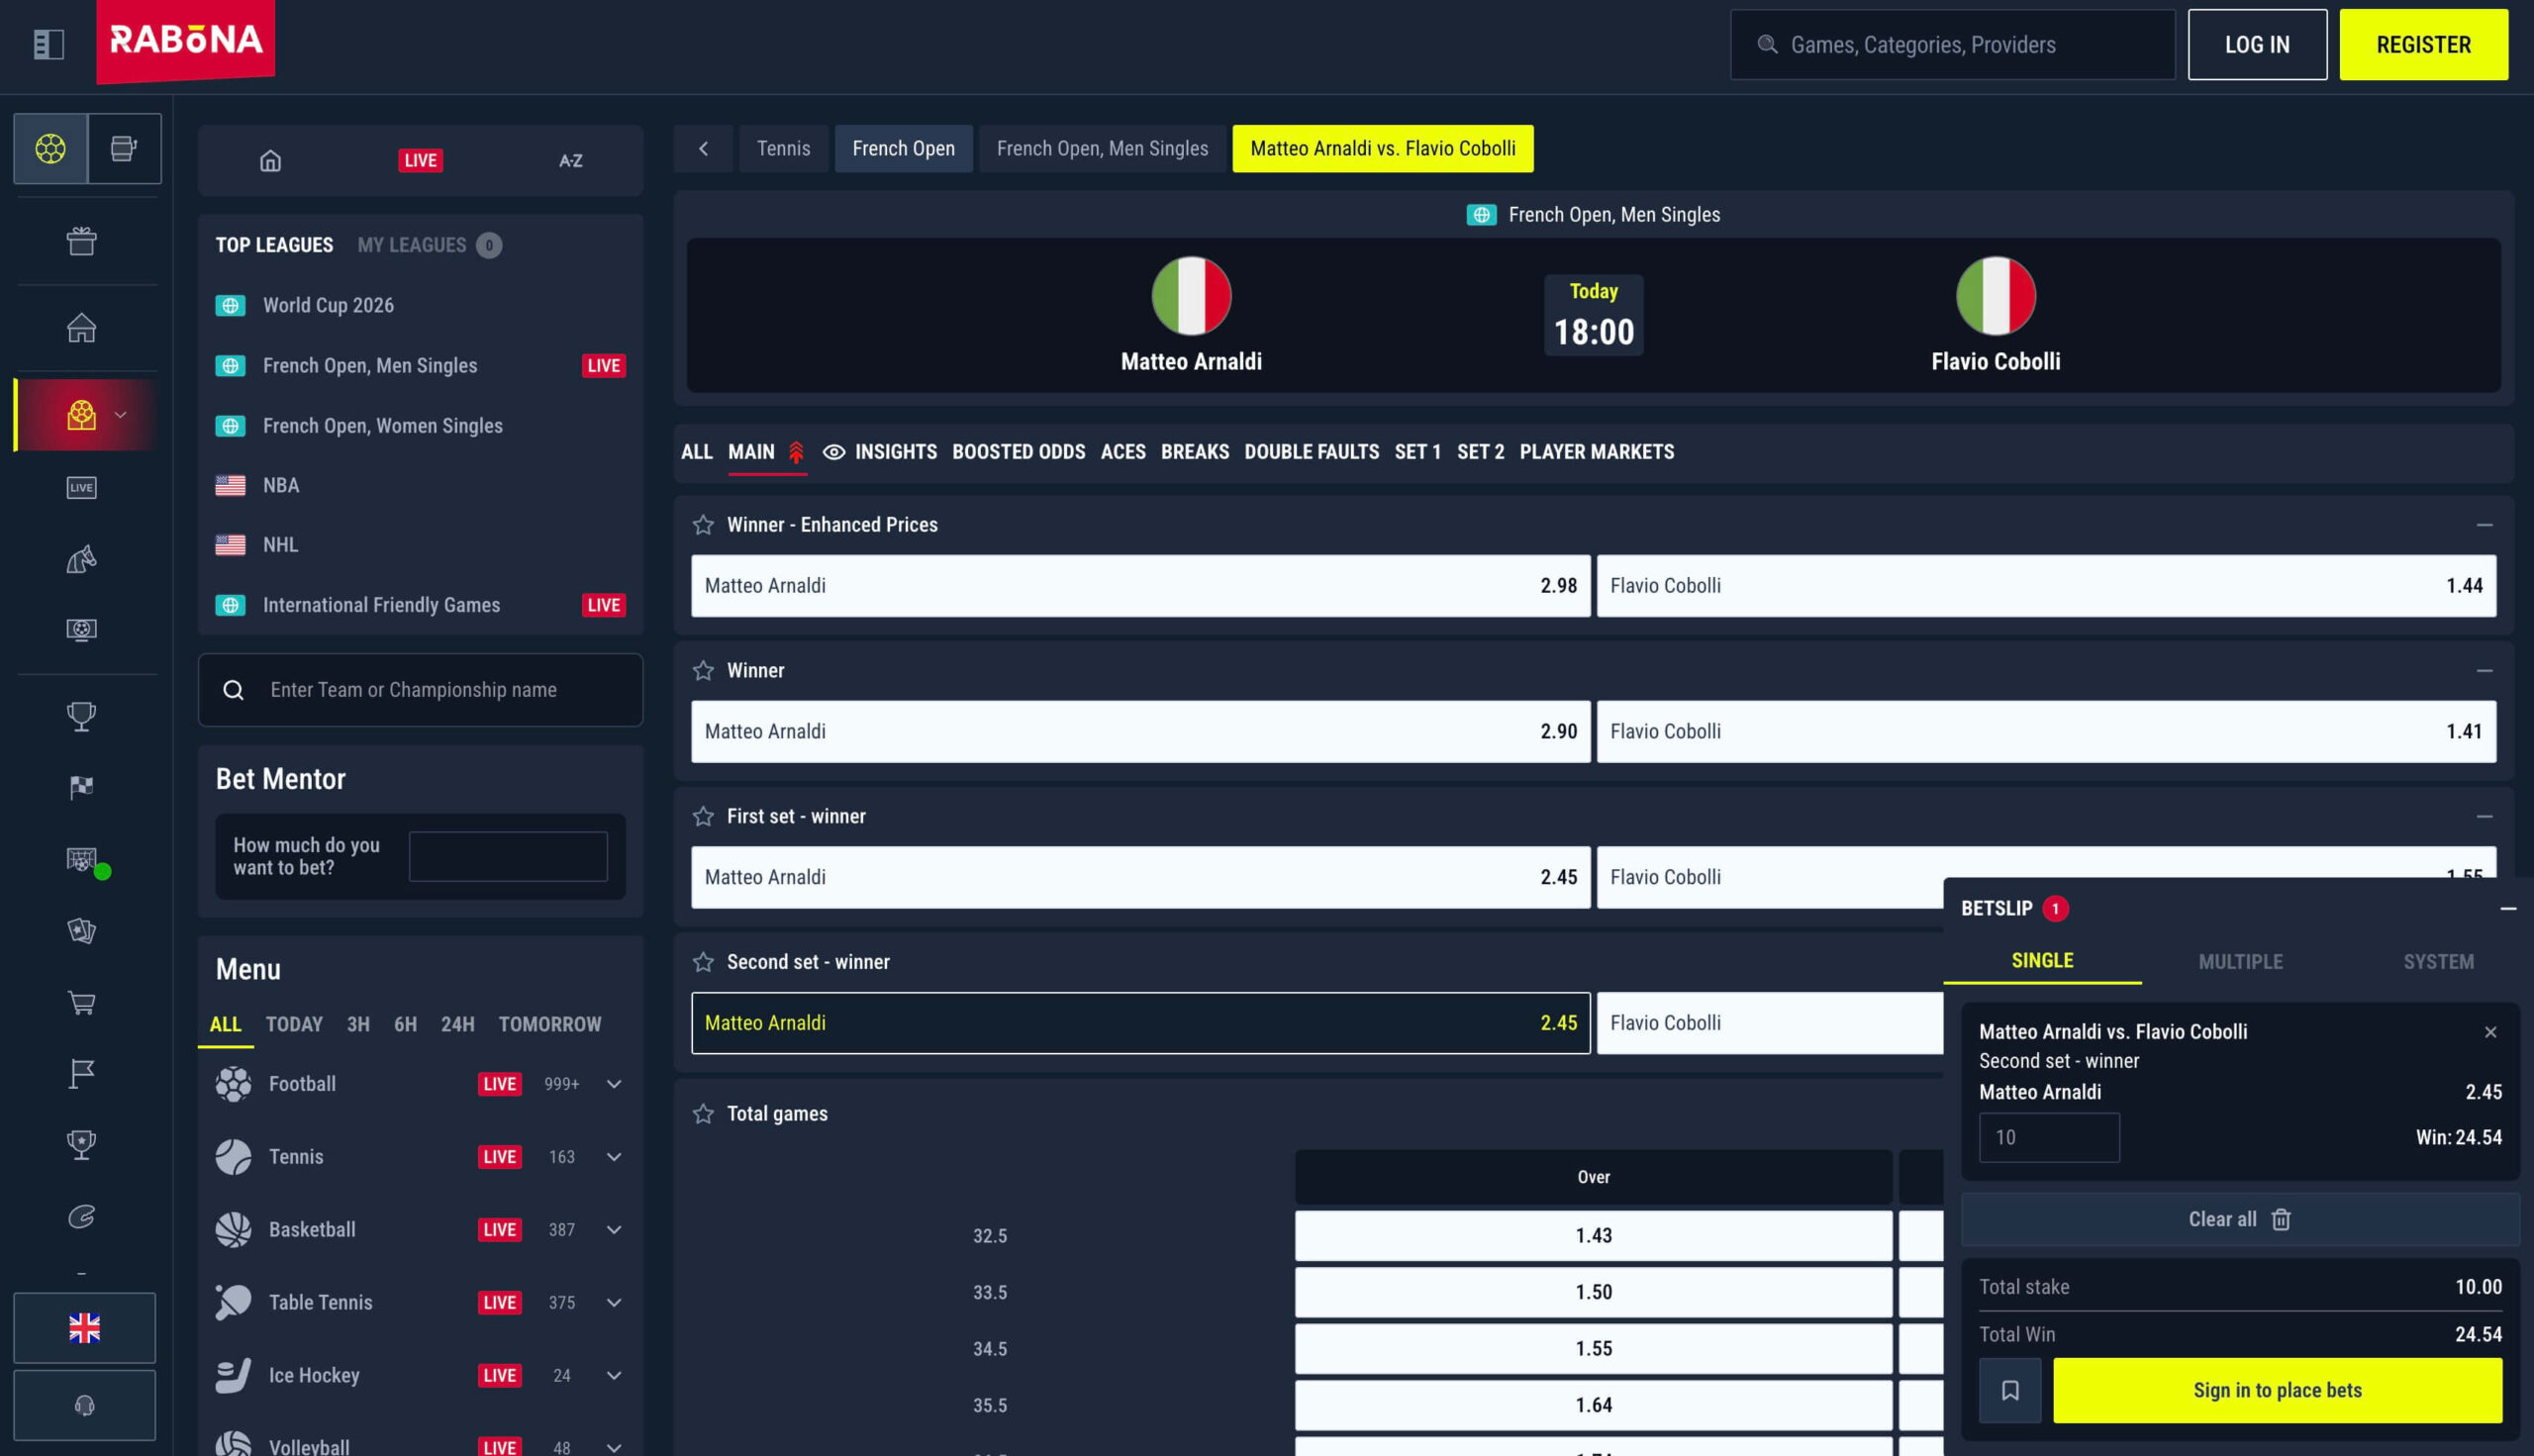2534x1456 pixels.
Task: Save betslip with the bookmark icon
Action: pyautogui.click(x=2010, y=1390)
